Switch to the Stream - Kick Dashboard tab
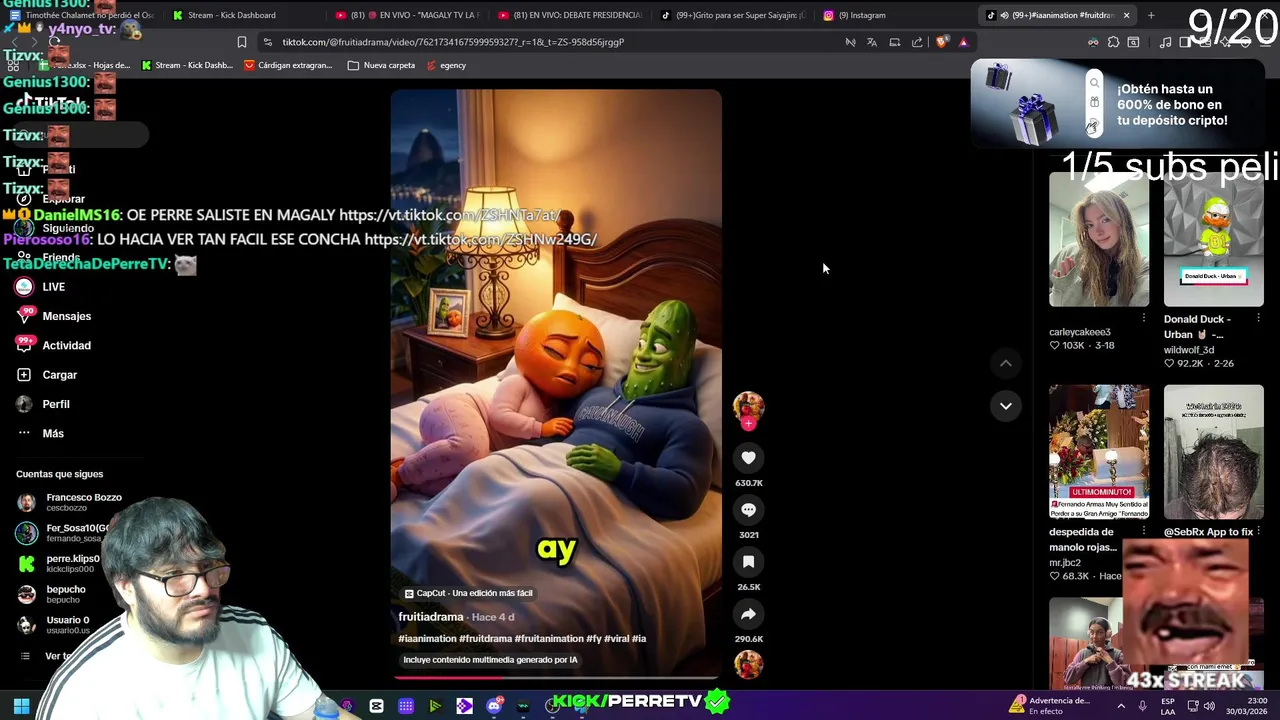Viewport: 1280px width, 720px height. coord(232,15)
